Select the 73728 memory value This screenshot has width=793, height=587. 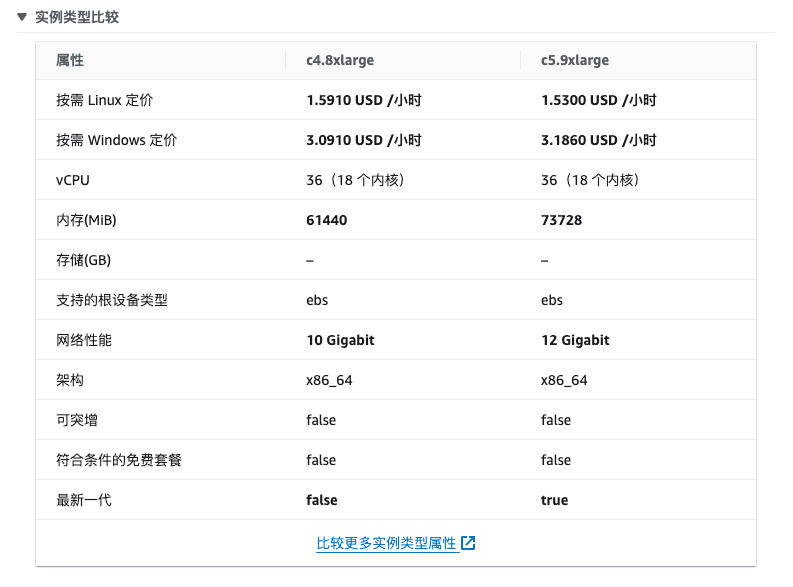coord(561,220)
